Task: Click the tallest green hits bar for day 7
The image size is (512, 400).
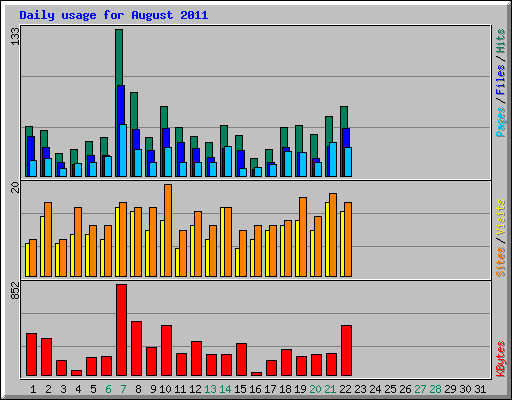Action: point(119,57)
